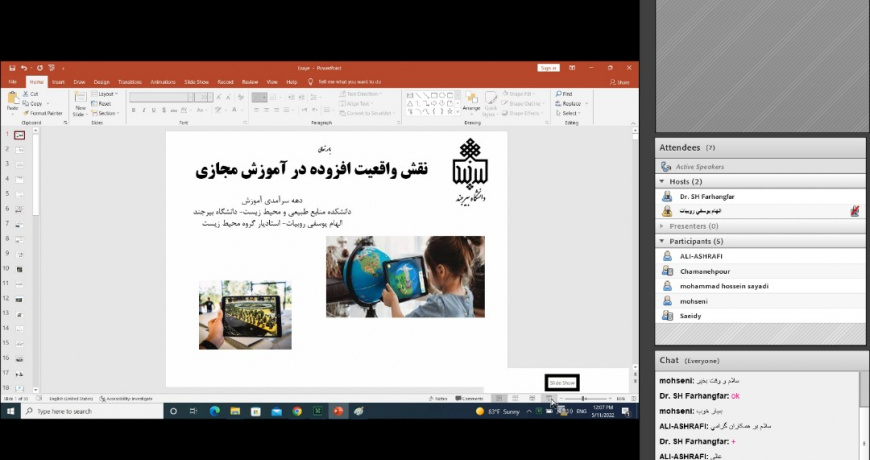
Task: Toggle Italic formatting
Action: click(x=144, y=110)
